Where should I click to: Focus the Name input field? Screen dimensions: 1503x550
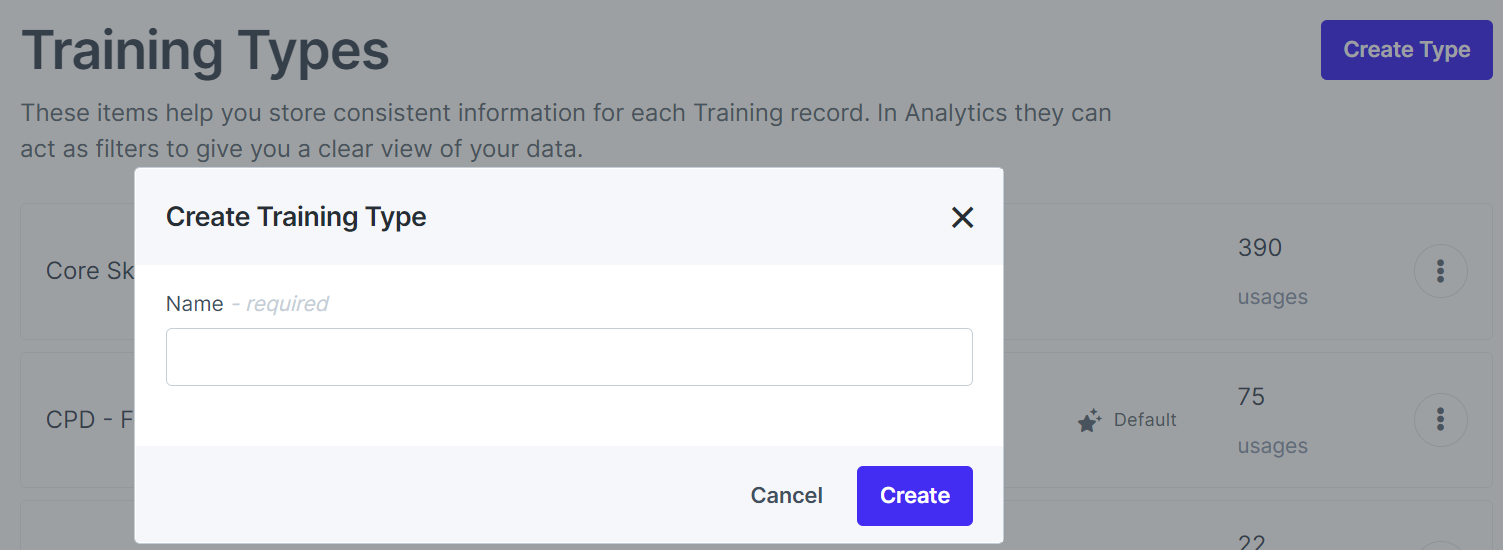click(x=569, y=357)
